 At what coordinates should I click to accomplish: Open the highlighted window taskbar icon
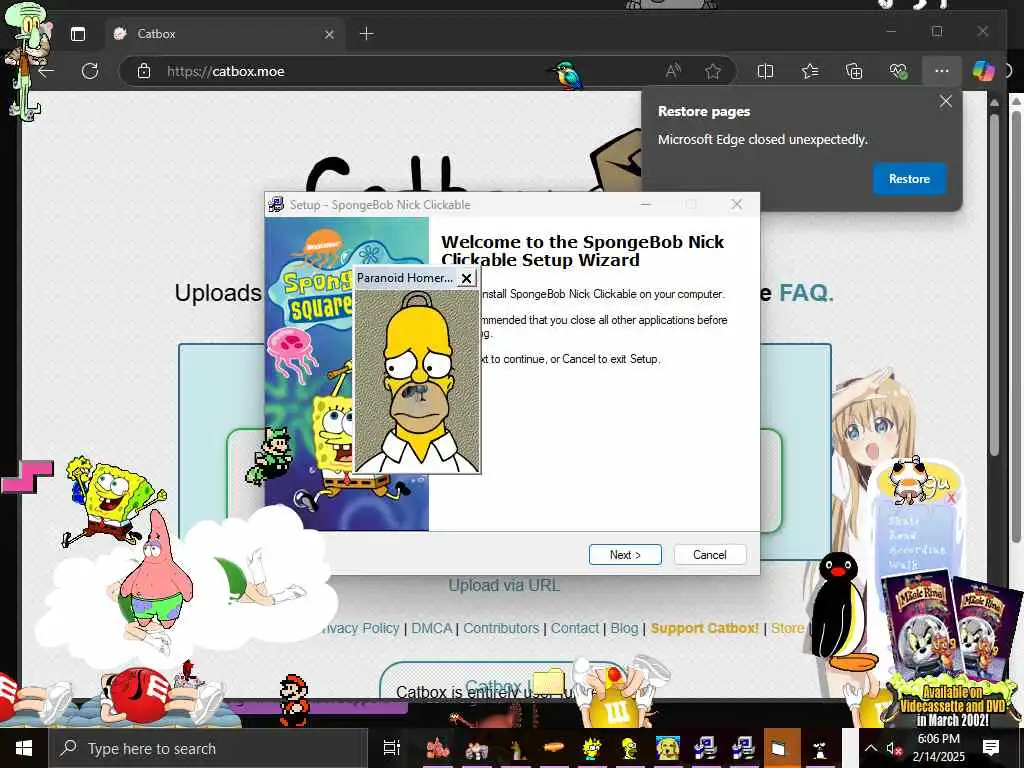click(782, 748)
